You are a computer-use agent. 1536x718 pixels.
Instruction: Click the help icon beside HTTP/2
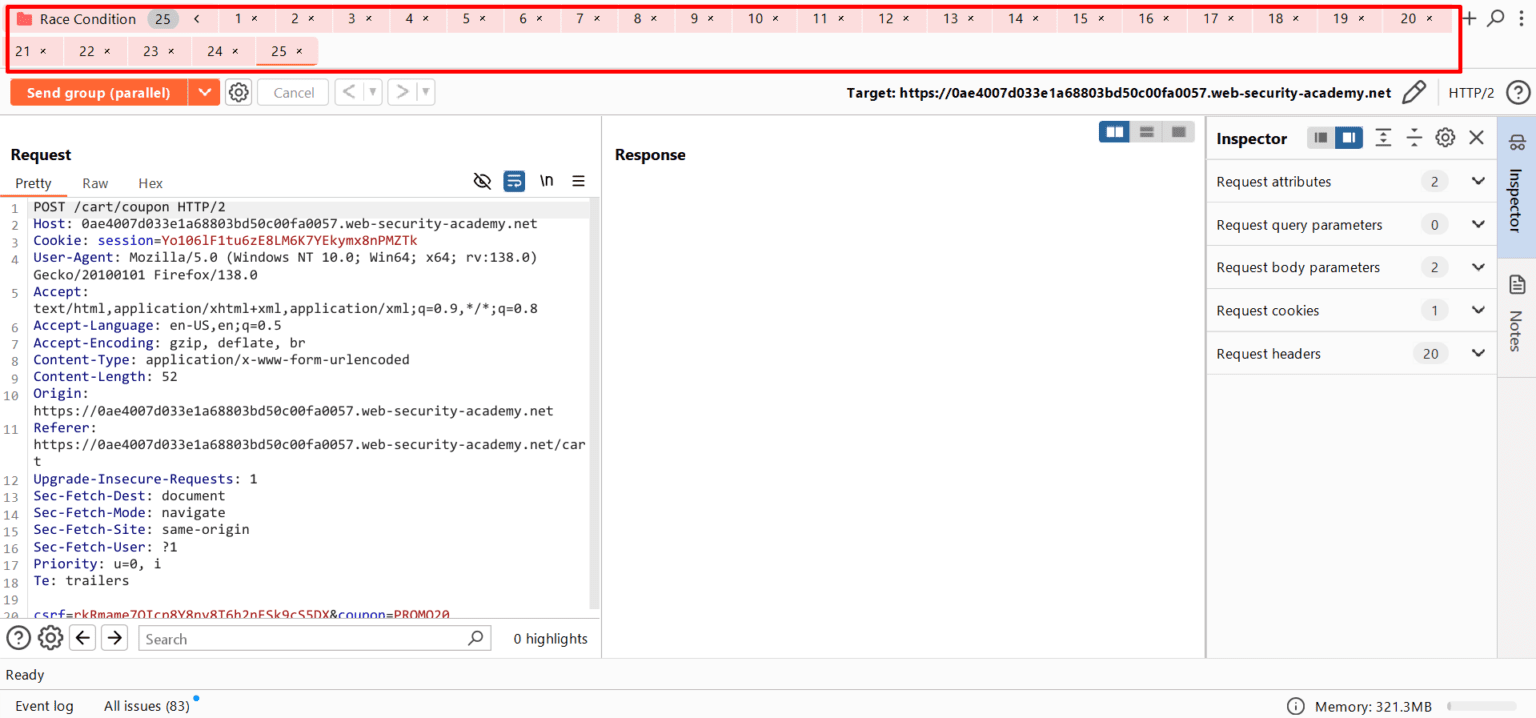(x=1518, y=93)
